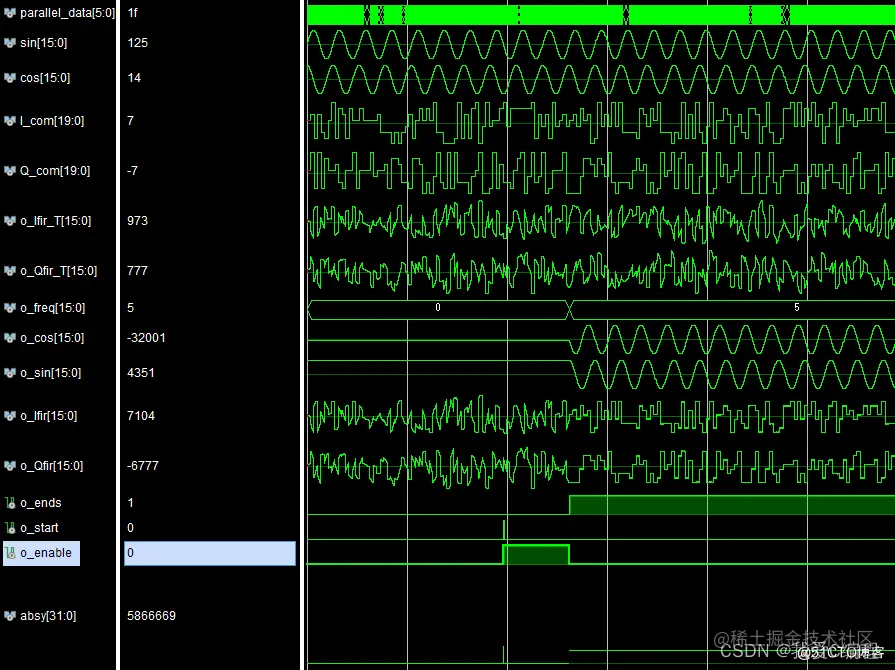Select the sin[15:0] signal row
The height and width of the screenshot is (670, 895).
pyautogui.click(x=43, y=43)
